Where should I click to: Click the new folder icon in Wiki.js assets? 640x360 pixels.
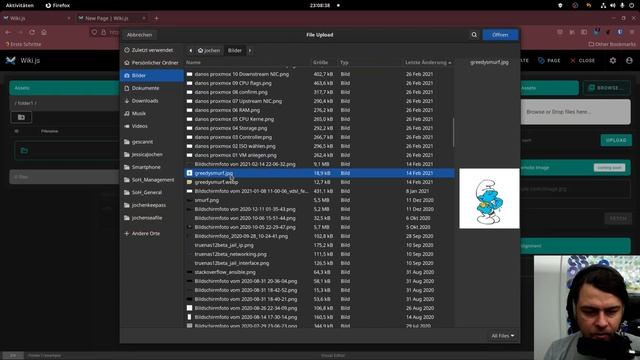[x=21, y=117]
